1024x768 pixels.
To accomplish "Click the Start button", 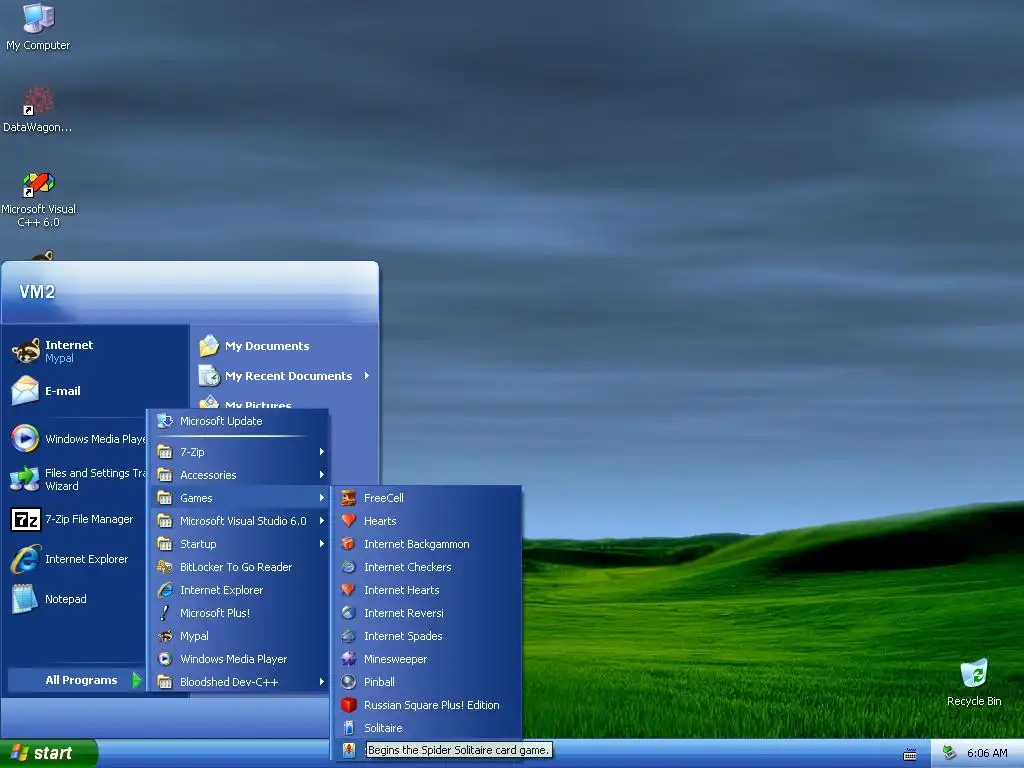I will 48,753.
